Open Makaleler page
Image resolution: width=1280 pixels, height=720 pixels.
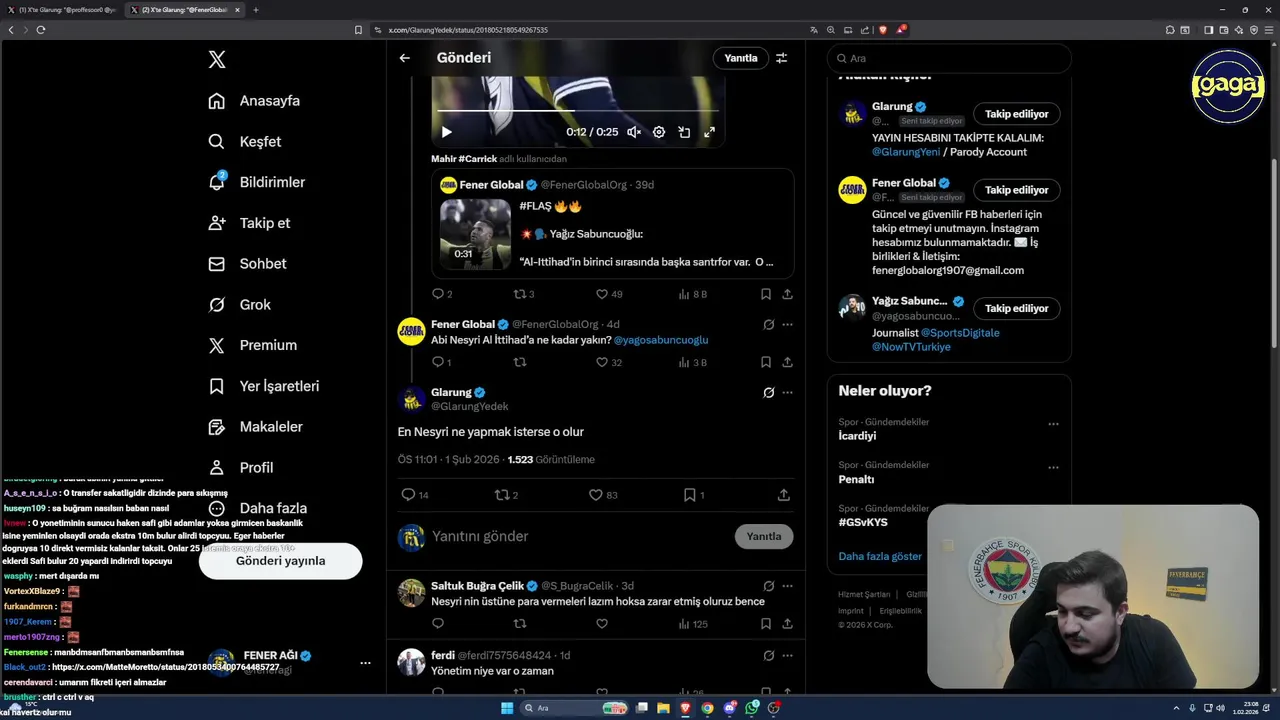tap(255, 427)
